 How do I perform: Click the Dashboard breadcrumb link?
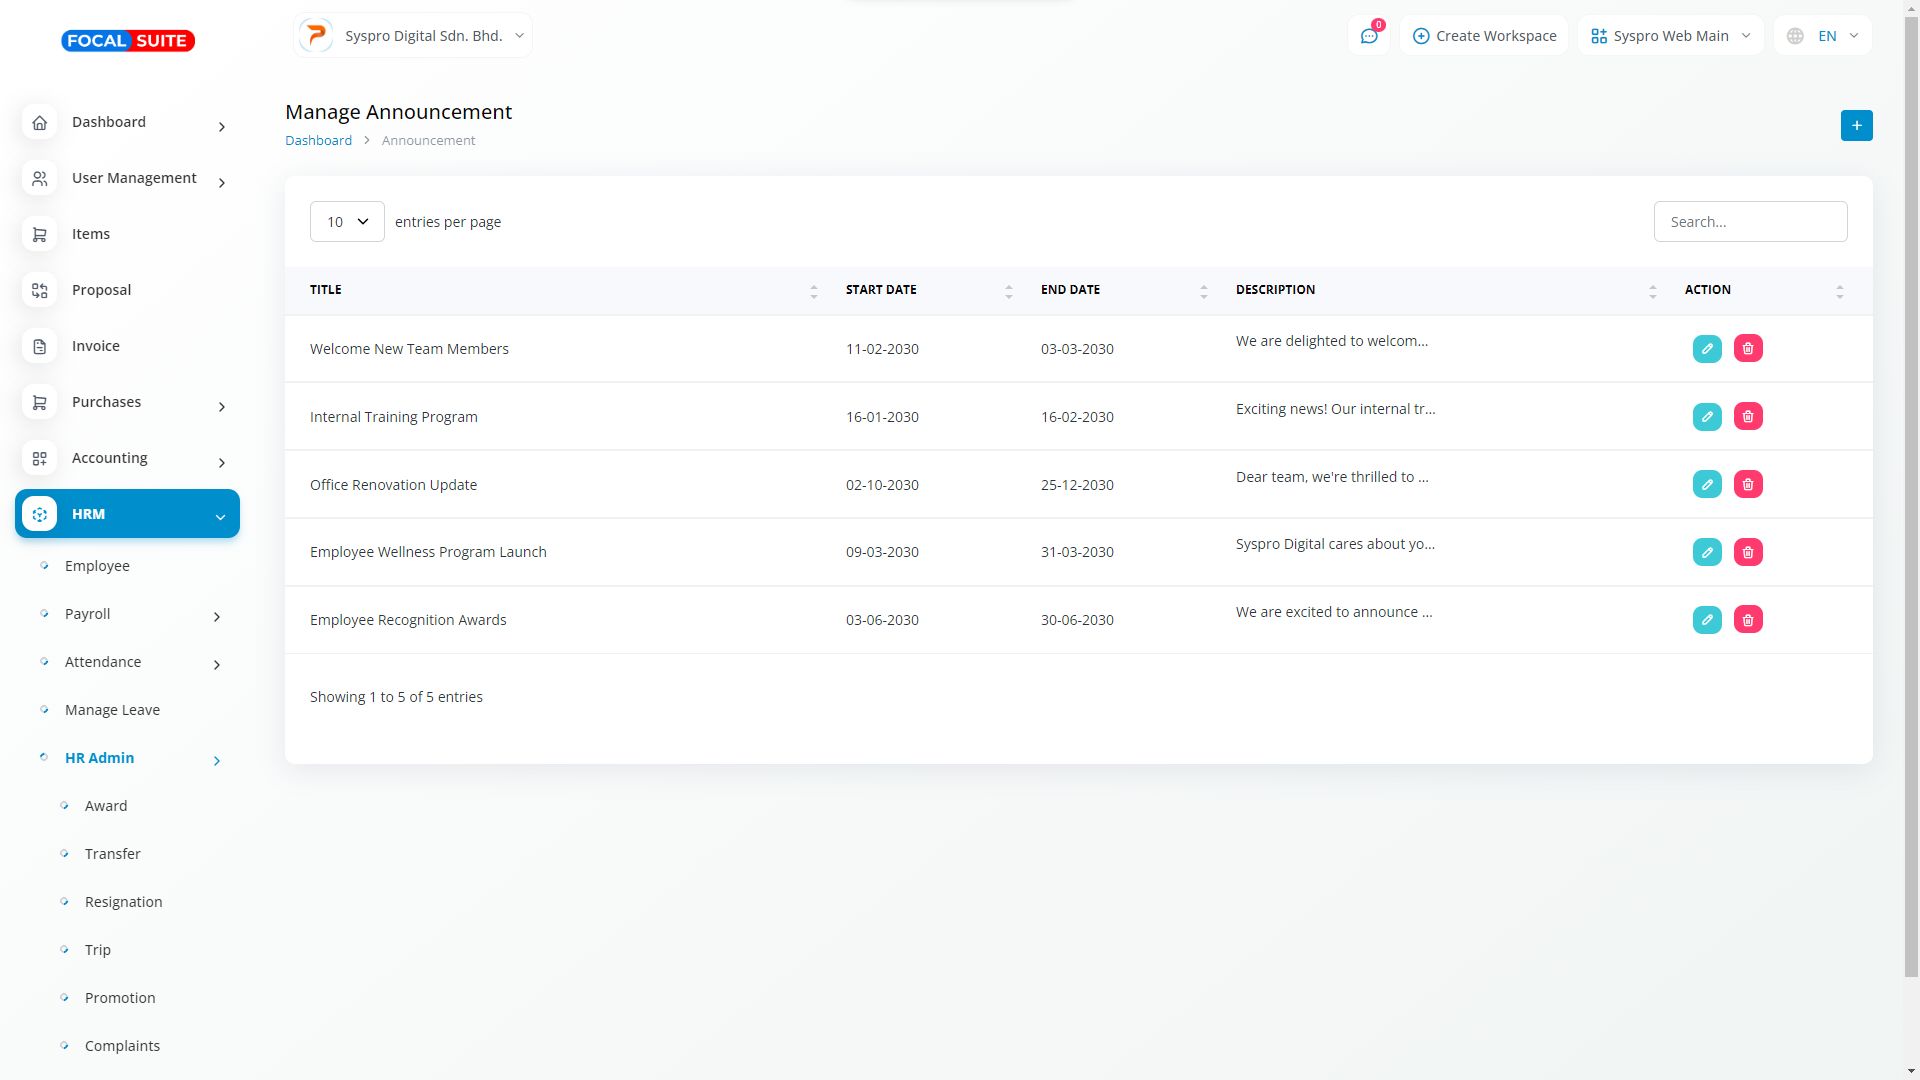point(318,141)
